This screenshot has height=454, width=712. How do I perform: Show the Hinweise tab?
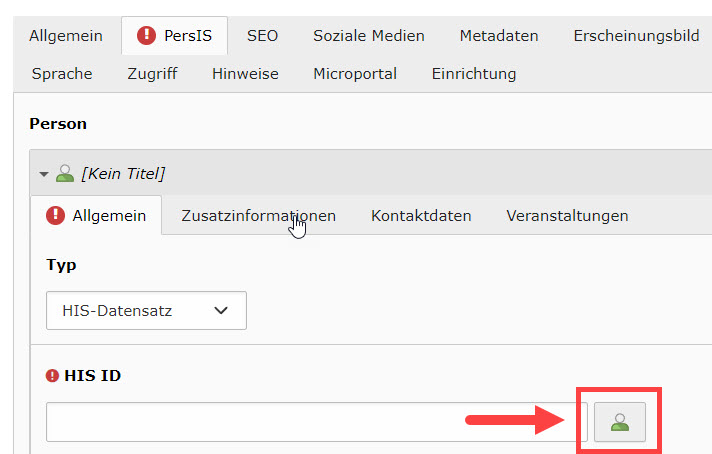tap(245, 74)
